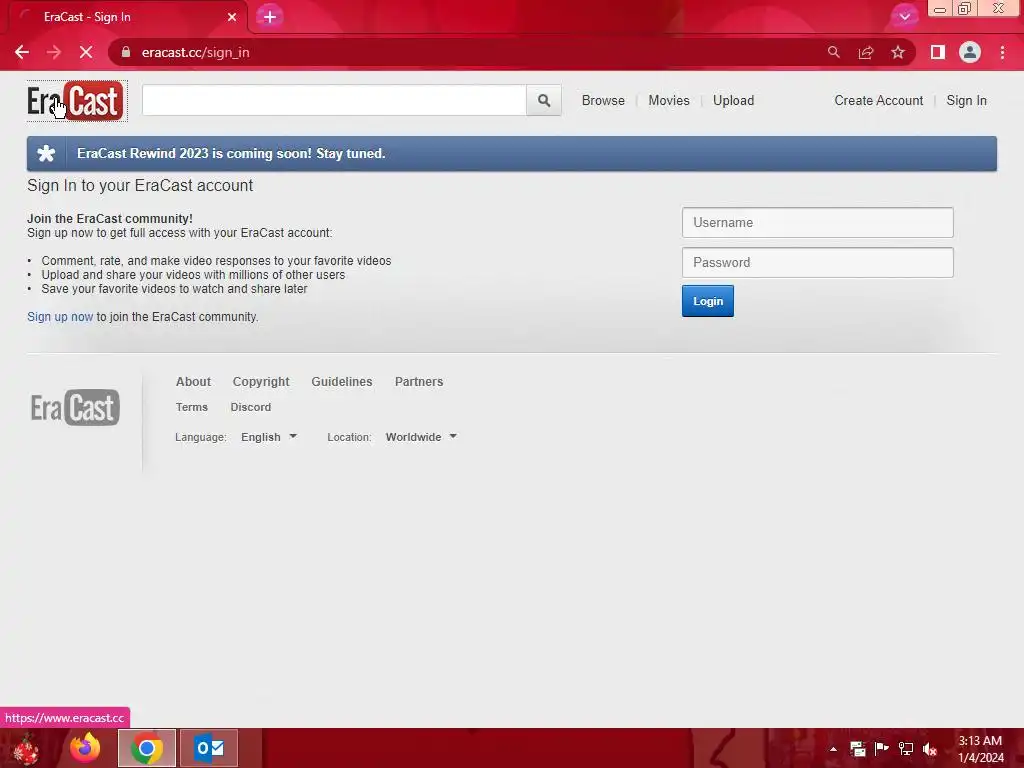
Task: Focus the Password input field
Action: coord(818,263)
